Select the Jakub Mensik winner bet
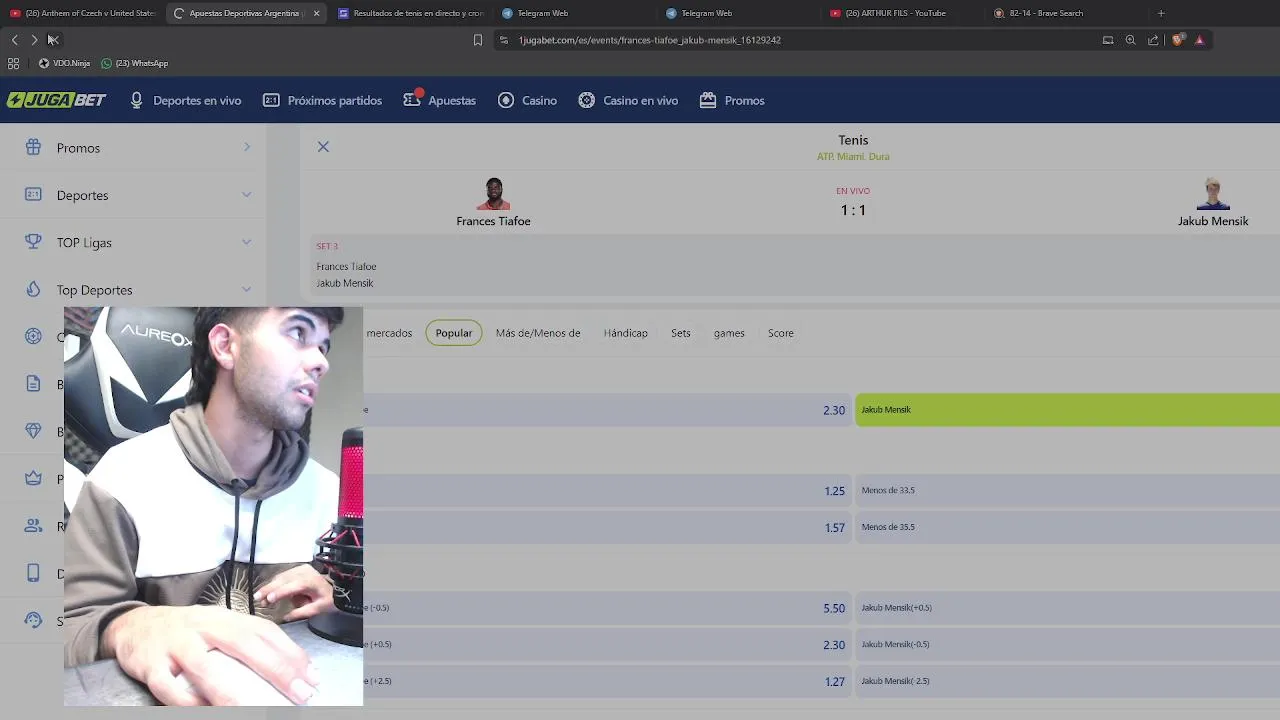1280x720 pixels. pos(1067,410)
